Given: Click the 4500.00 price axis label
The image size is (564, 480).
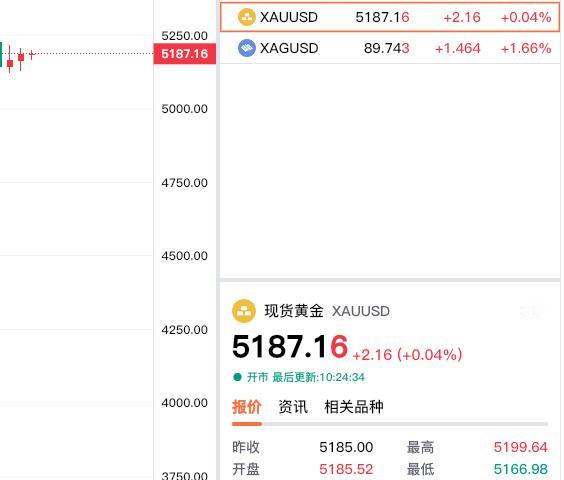Looking at the screenshot, I should tap(185, 256).
